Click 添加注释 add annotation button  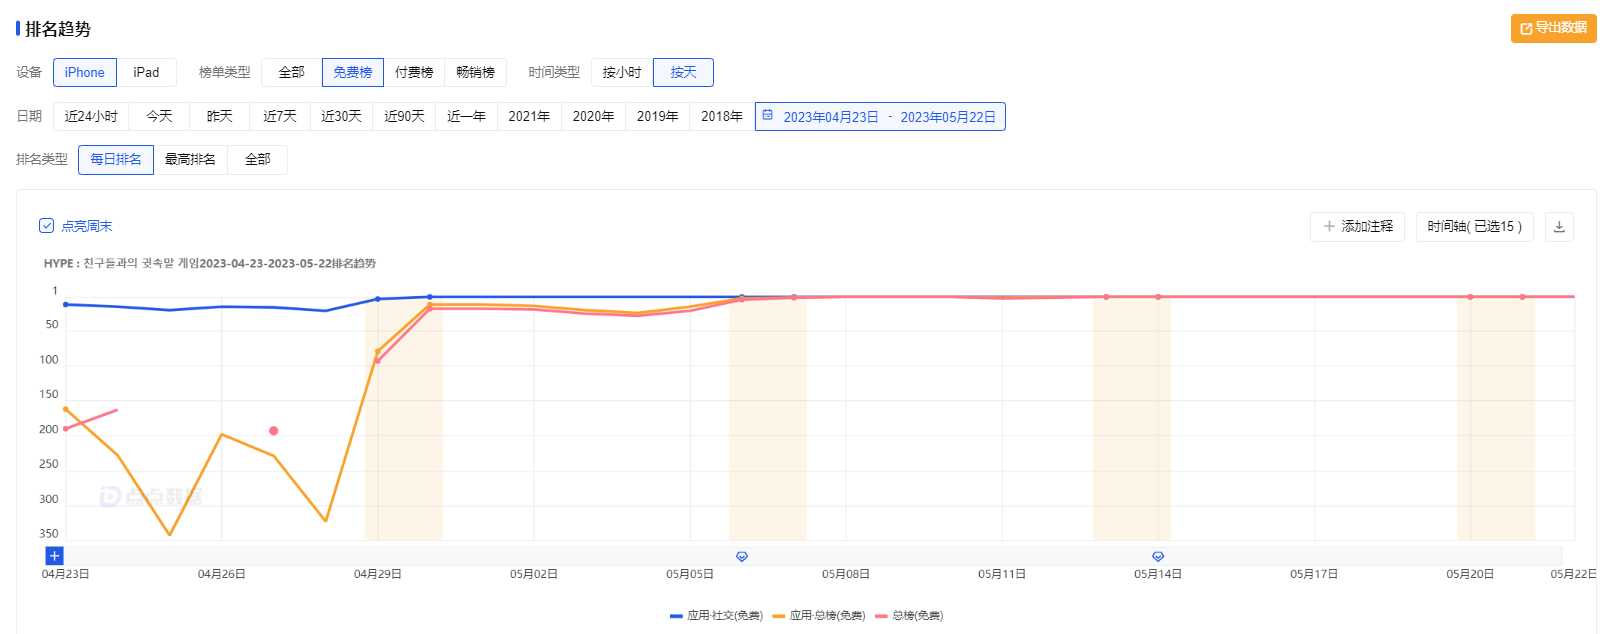point(1357,227)
